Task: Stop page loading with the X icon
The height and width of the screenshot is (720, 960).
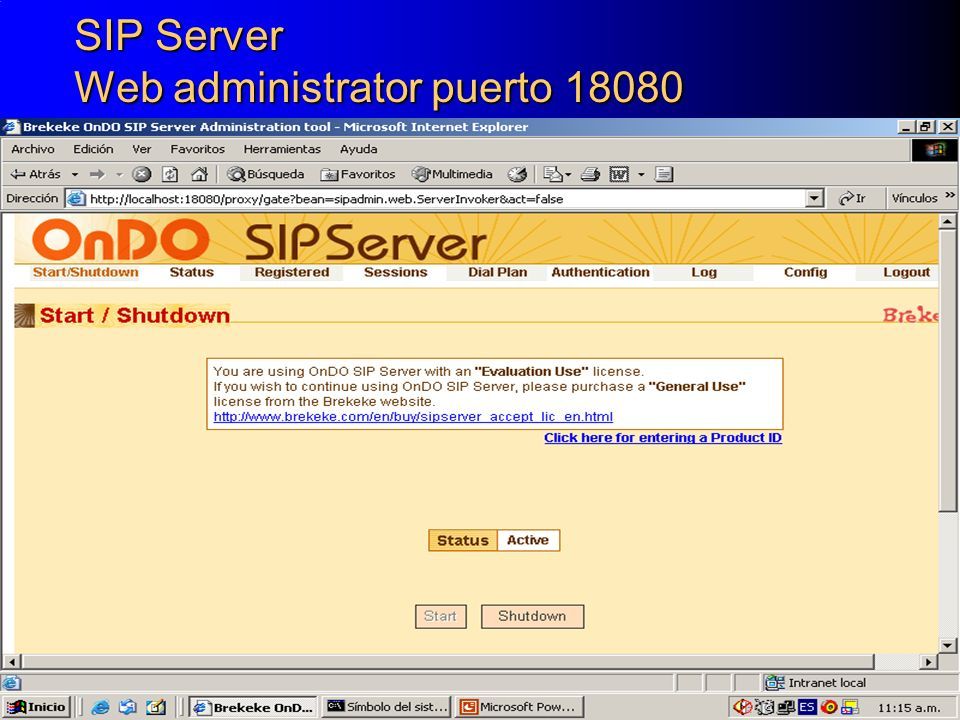Action: (141, 174)
